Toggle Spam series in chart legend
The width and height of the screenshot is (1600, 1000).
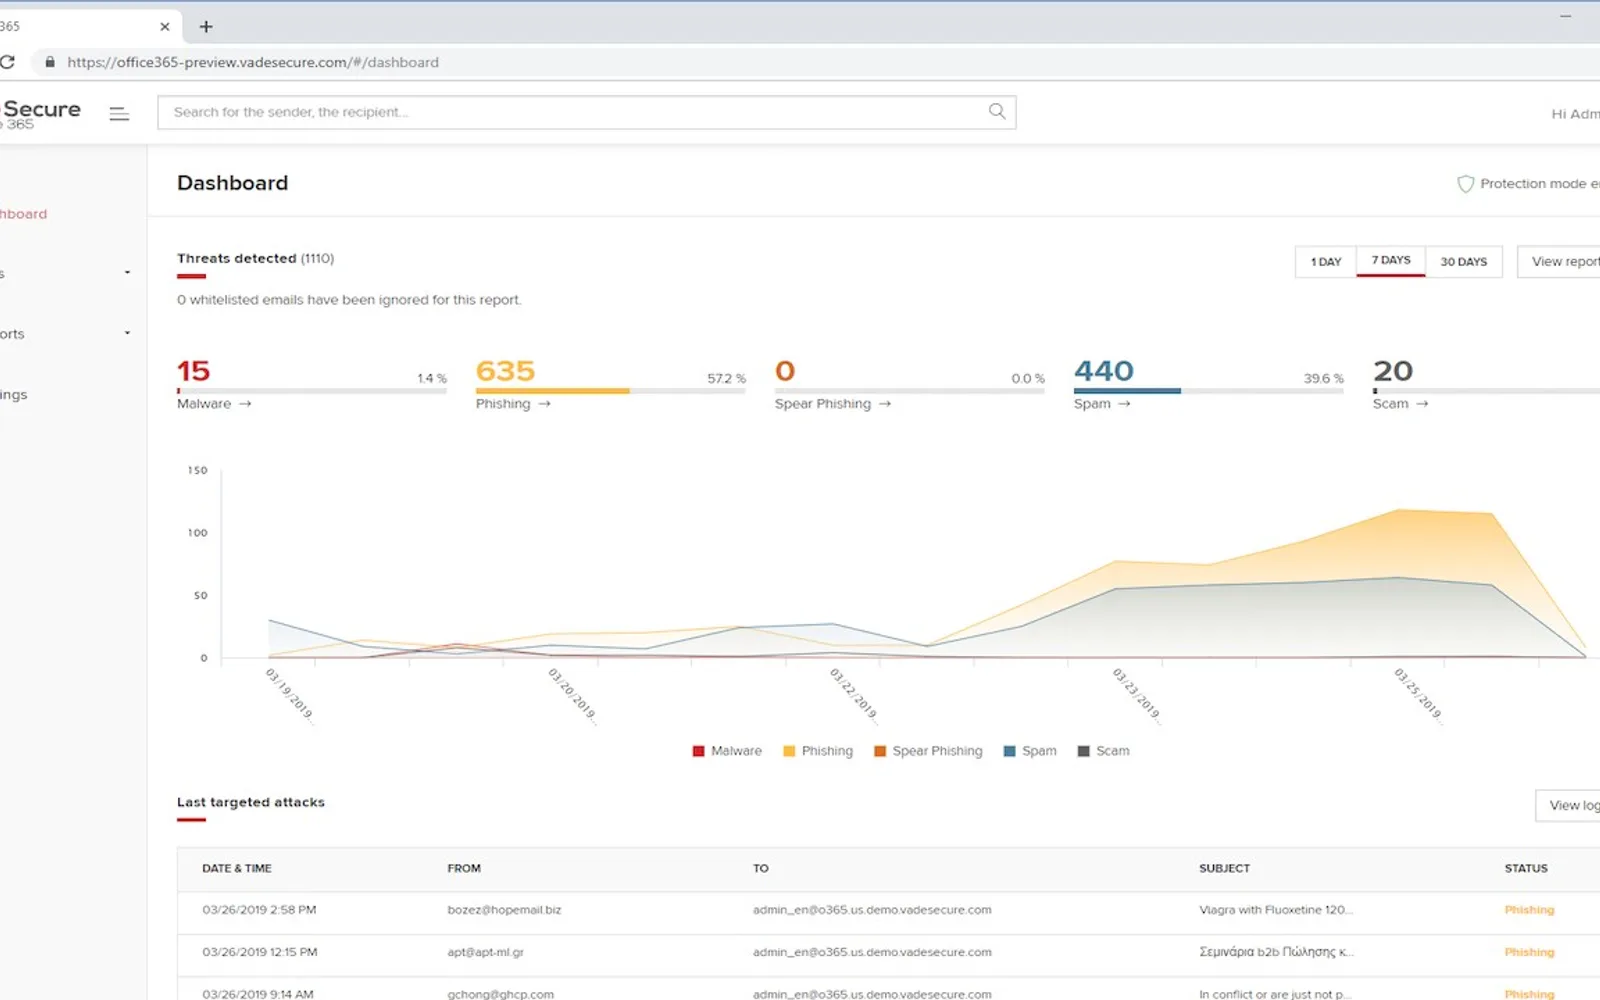pyautogui.click(x=1030, y=751)
